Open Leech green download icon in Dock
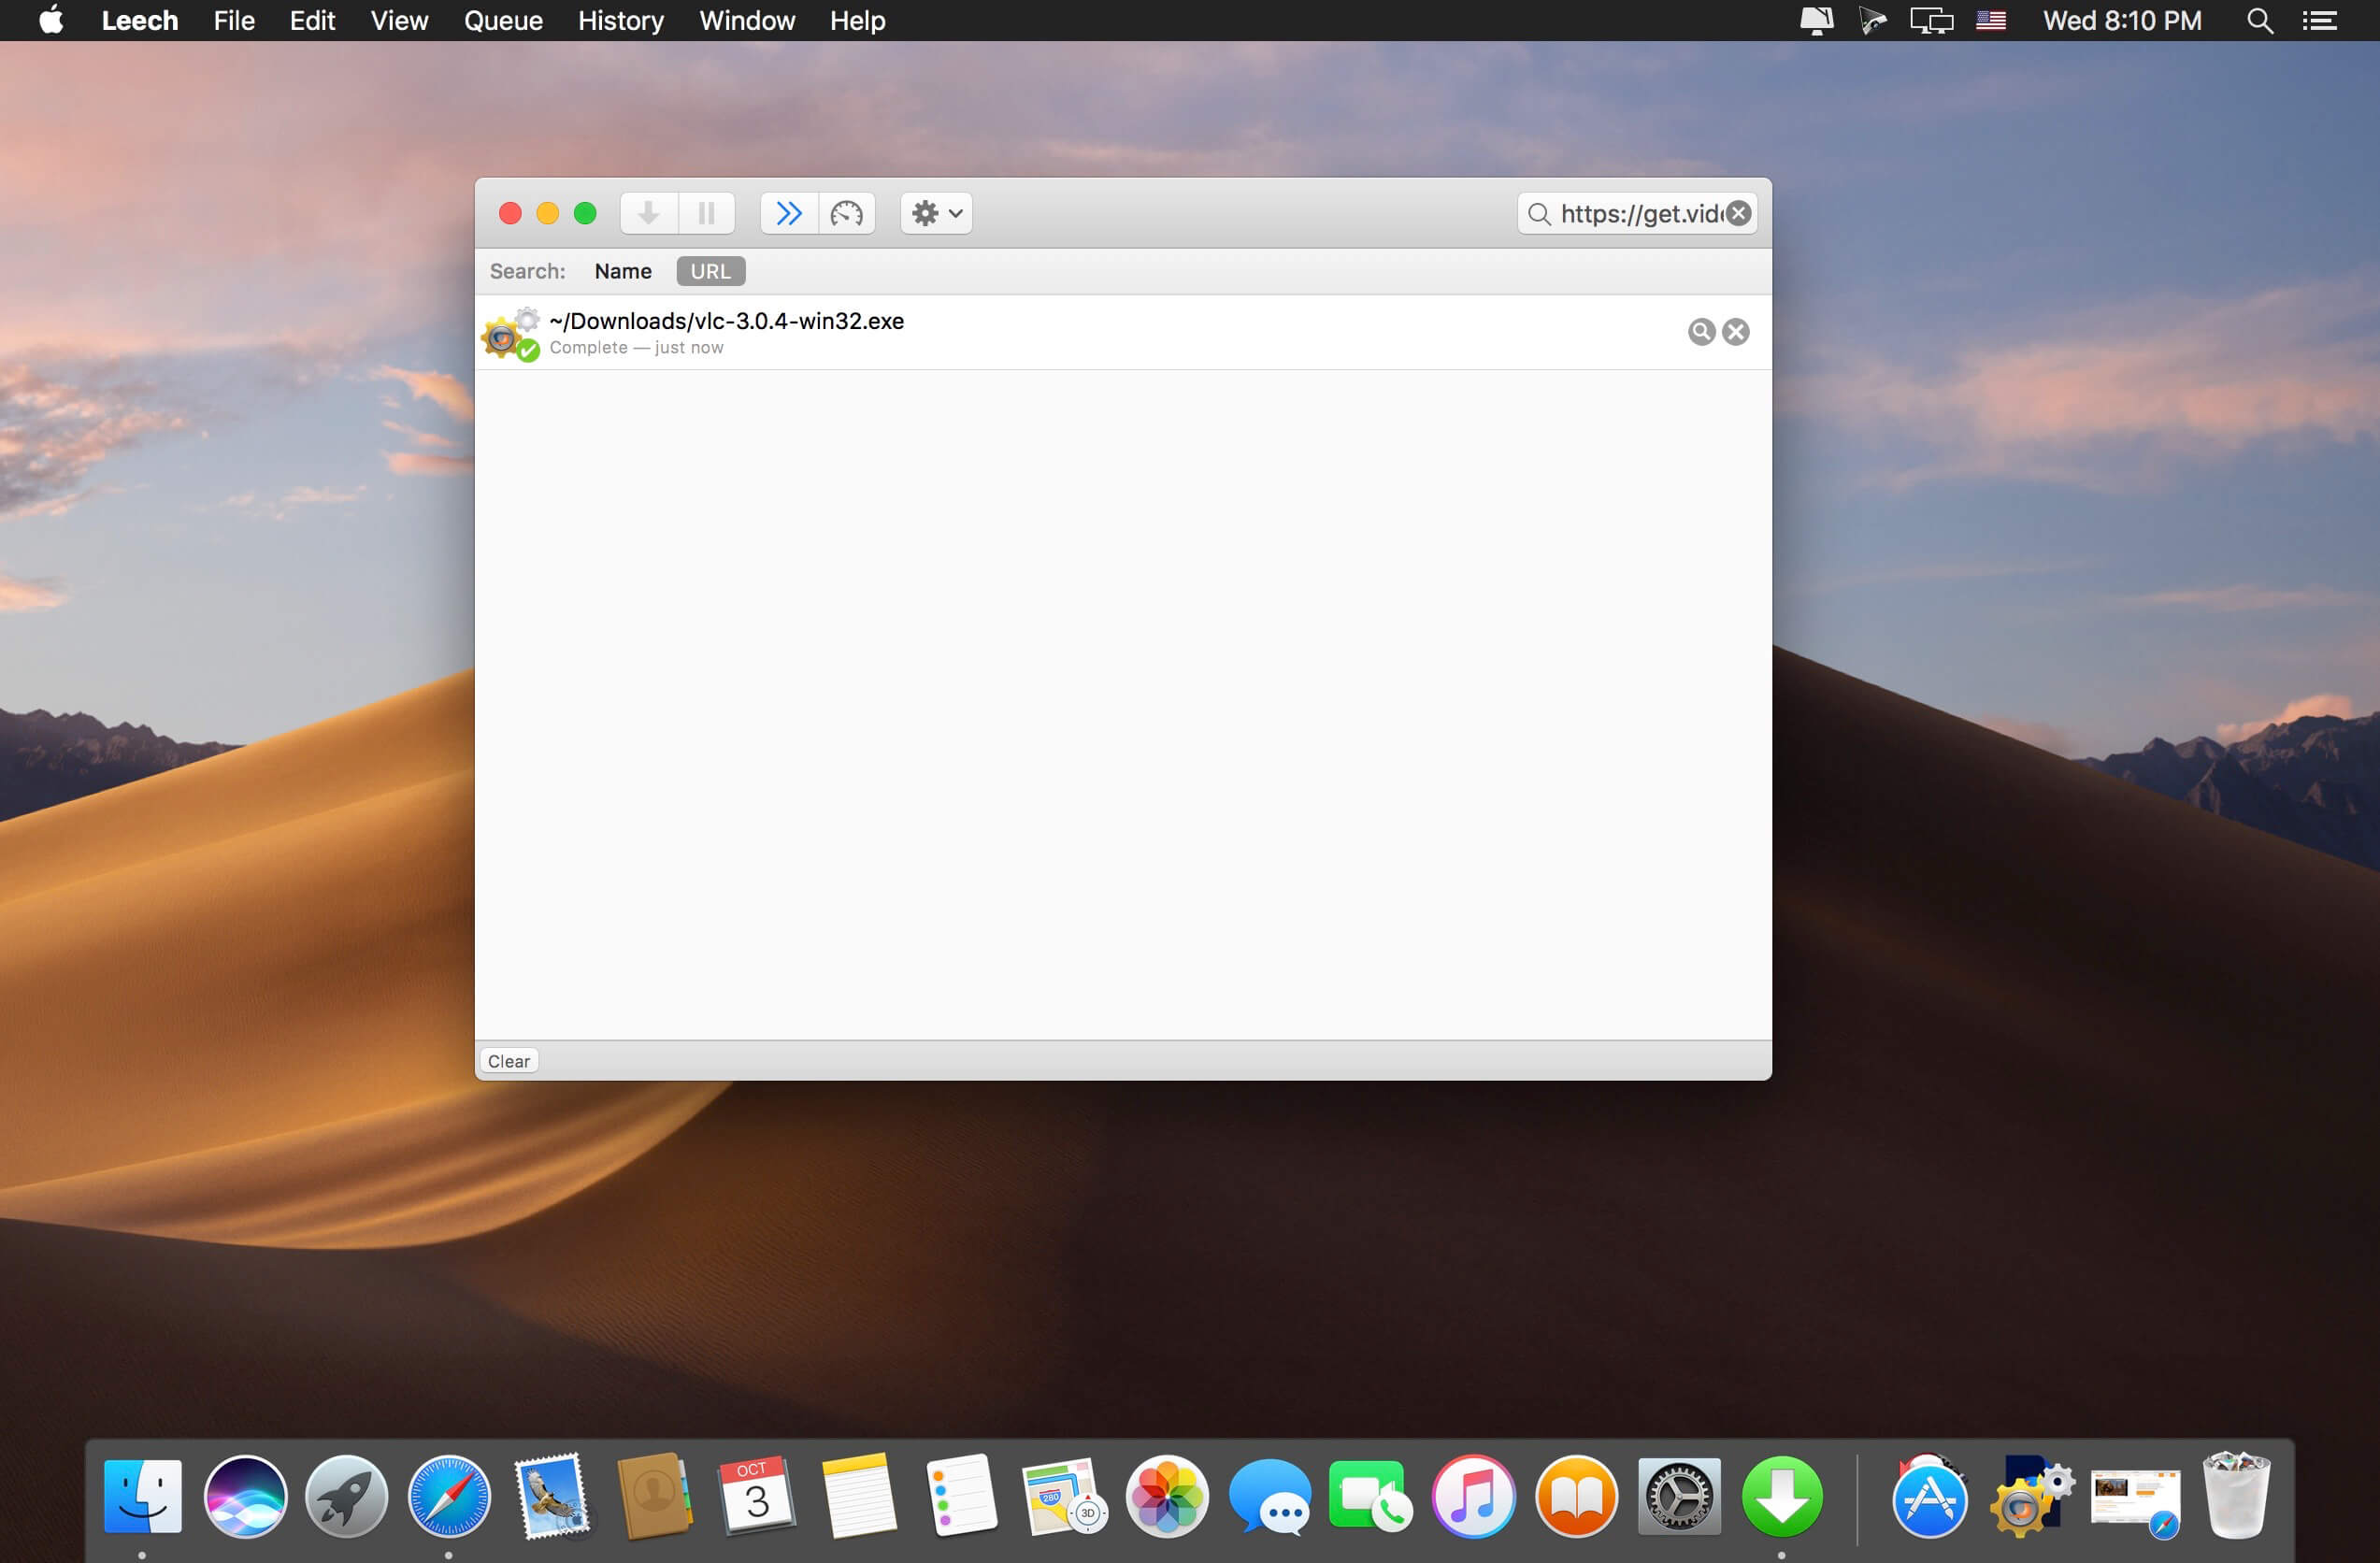 1781,1496
